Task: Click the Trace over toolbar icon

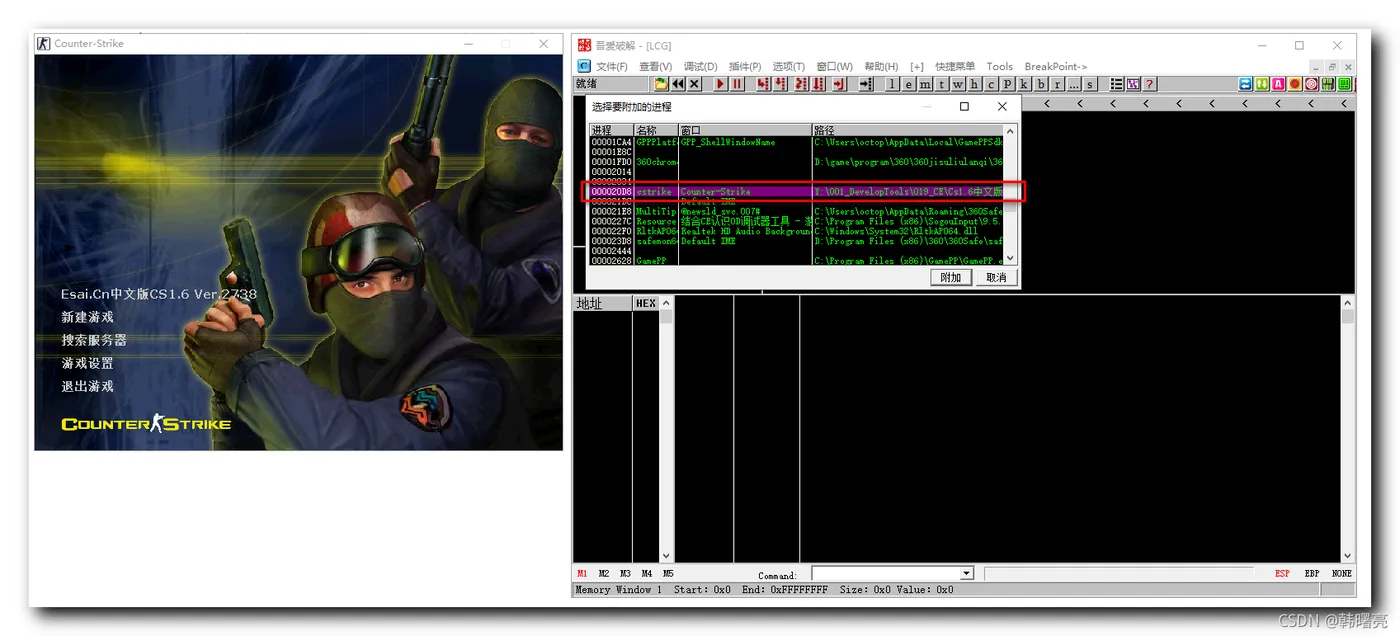Action: tap(818, 84)
